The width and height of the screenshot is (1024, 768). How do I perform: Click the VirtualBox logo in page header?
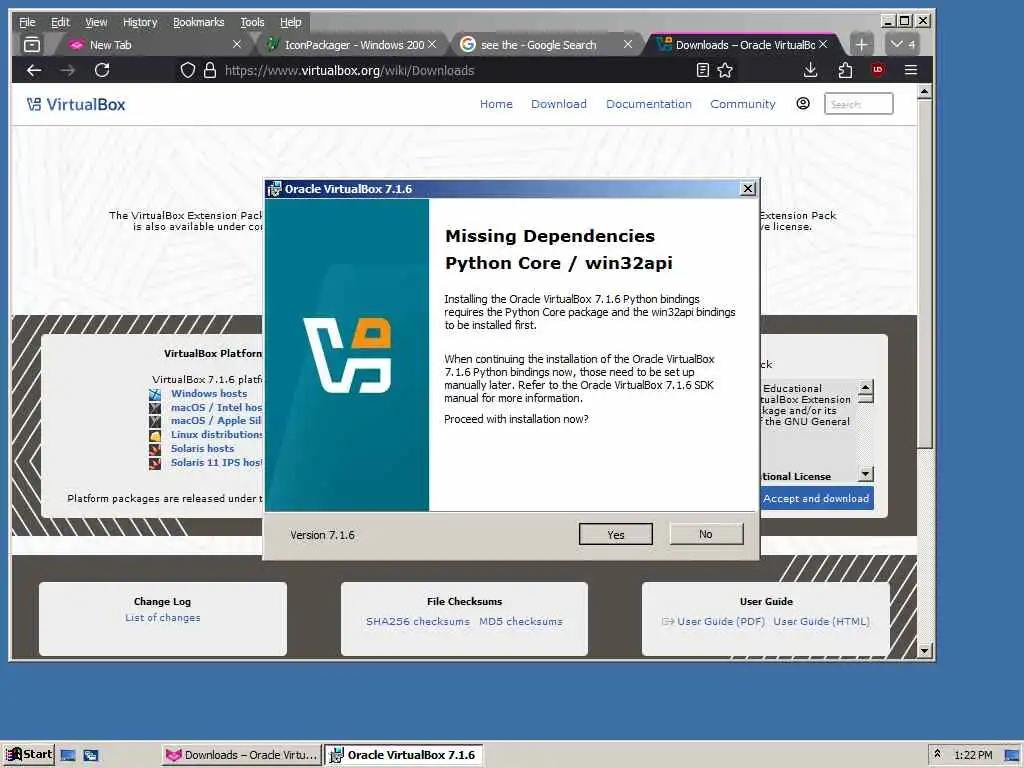pyautogui.click(x=76, y=104)
